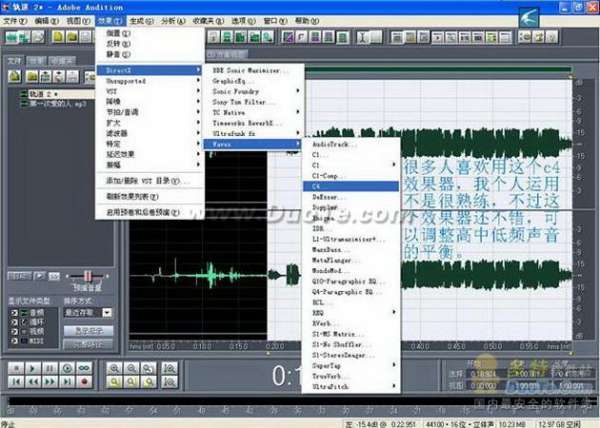Open the 排序方式 sort dropdown
Screen dimensions: 600x428
(106, 313)
